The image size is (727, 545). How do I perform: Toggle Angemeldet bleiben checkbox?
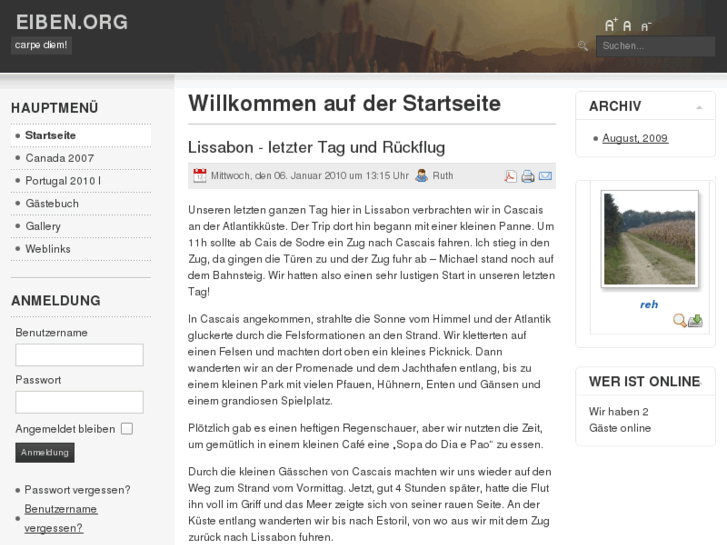click(127, 429)
